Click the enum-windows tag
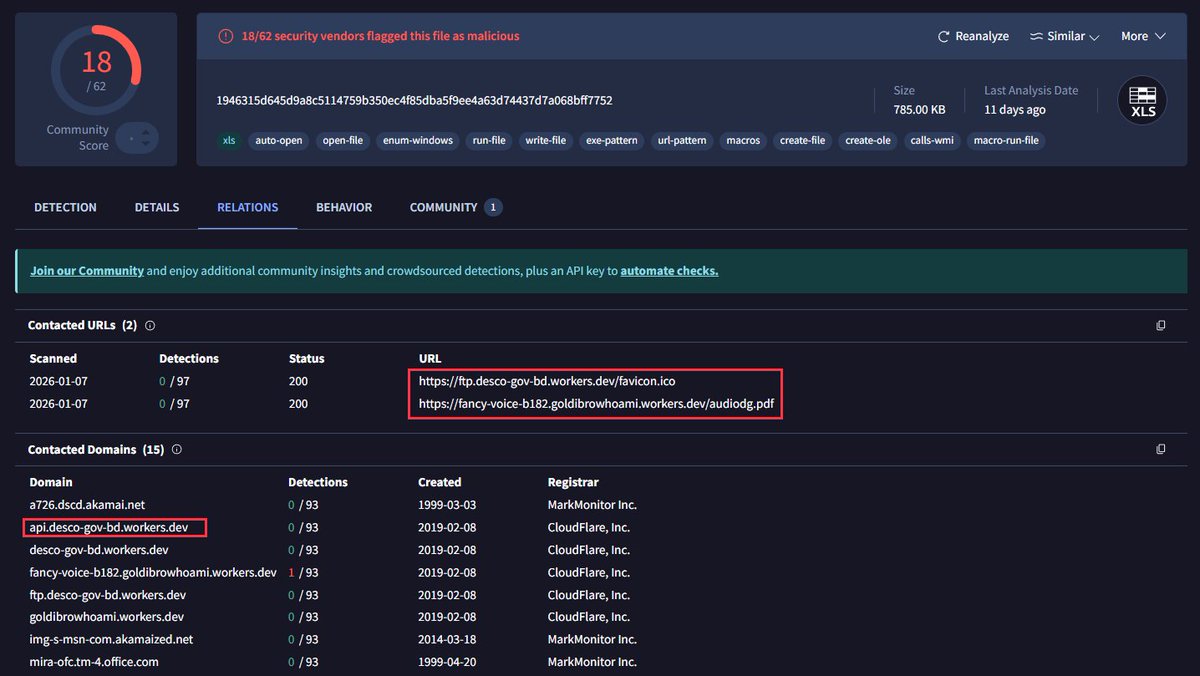1200x676 pixels. [x=418, y=141]
